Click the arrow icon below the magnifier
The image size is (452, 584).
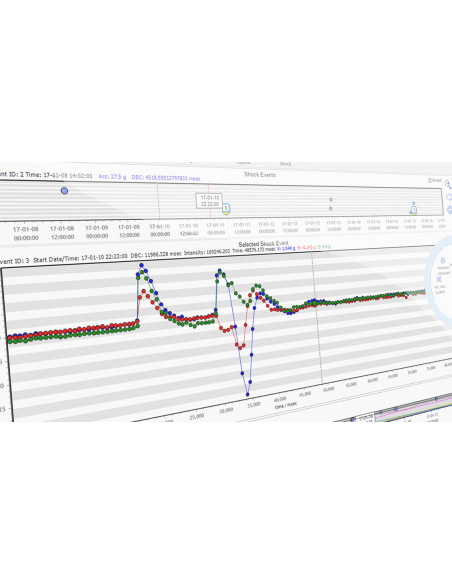(x=449, y=197)
